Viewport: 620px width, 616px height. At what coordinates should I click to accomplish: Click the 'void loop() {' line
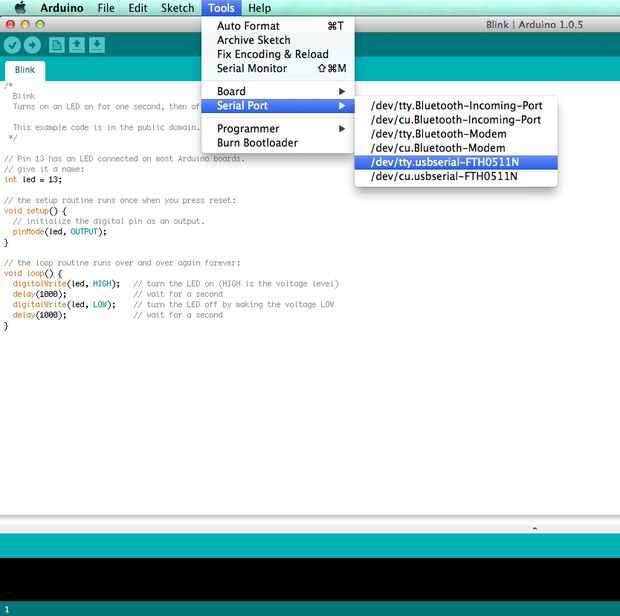(x=33, y=273)
